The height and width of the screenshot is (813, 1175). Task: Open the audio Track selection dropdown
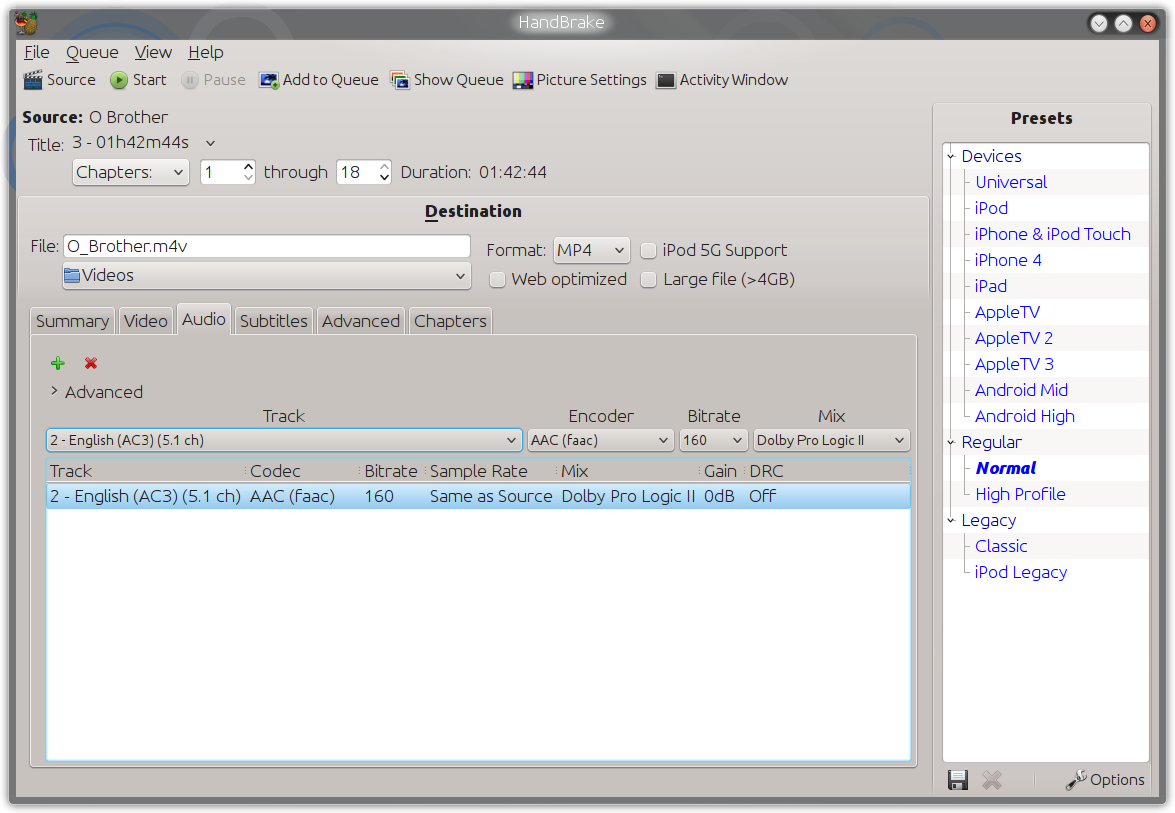pyautogui.click(x=284, y=441)
